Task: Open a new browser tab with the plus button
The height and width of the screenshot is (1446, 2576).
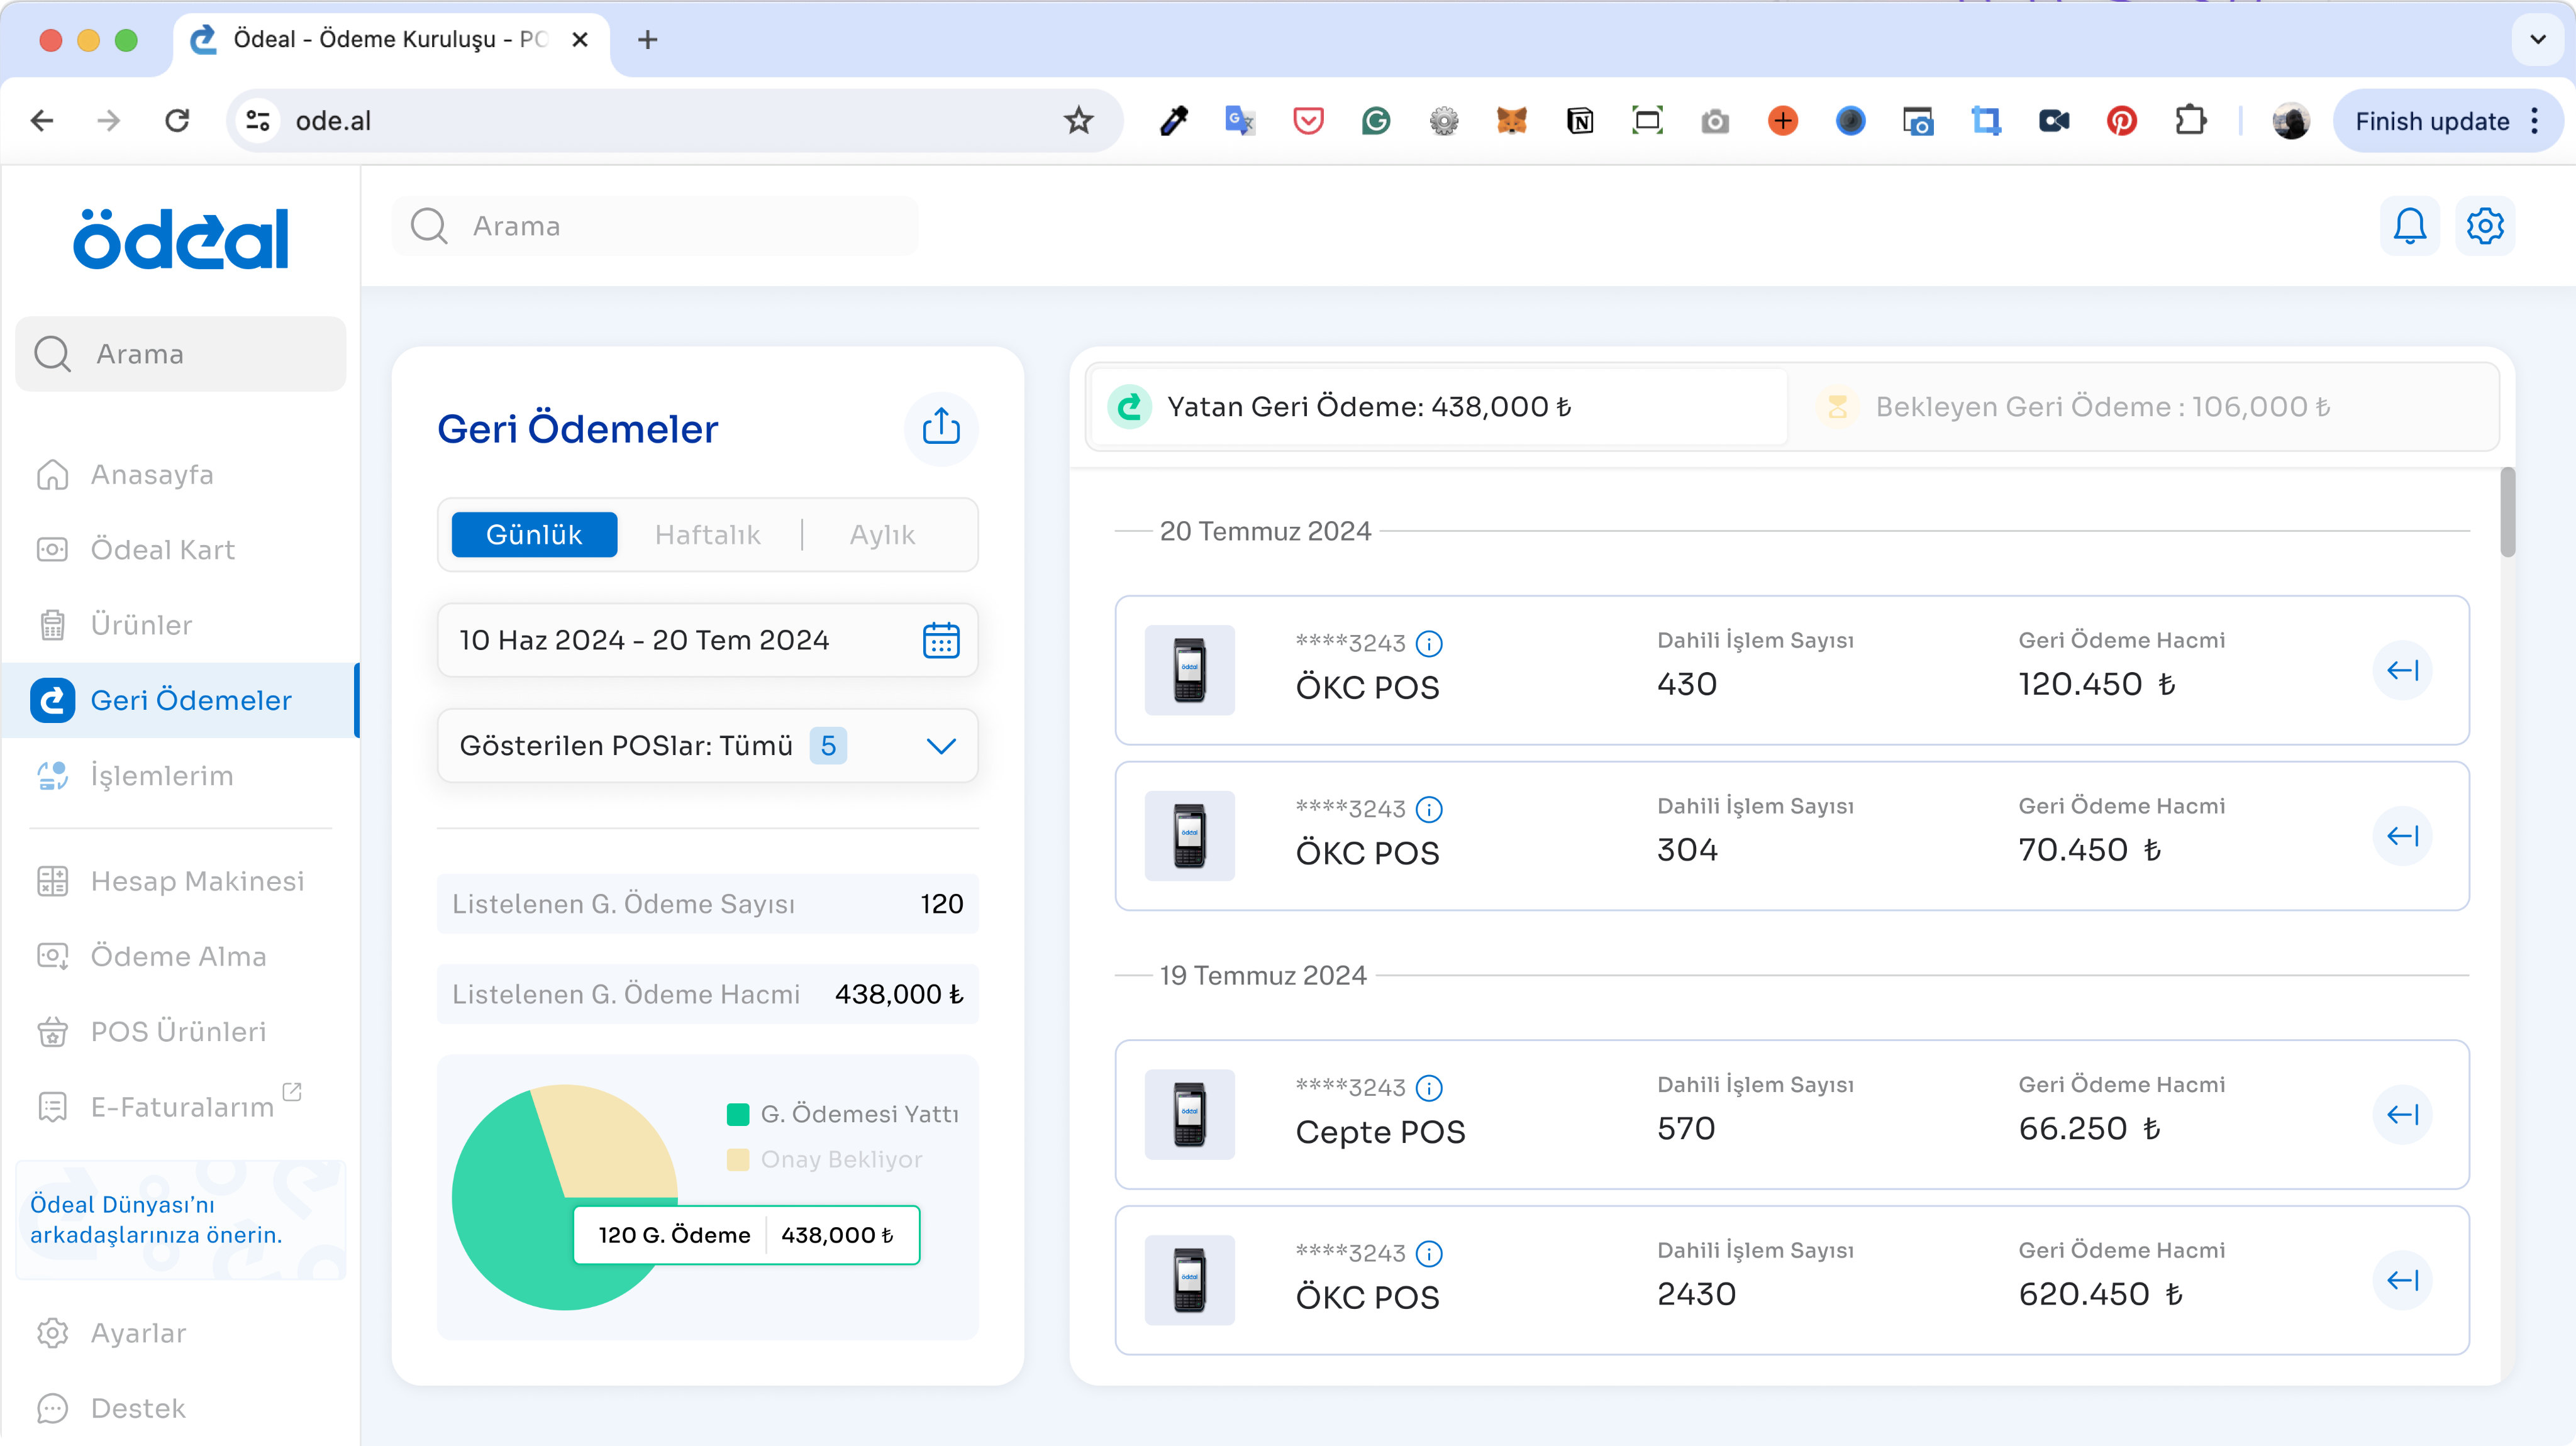Action: click(647, 40)
